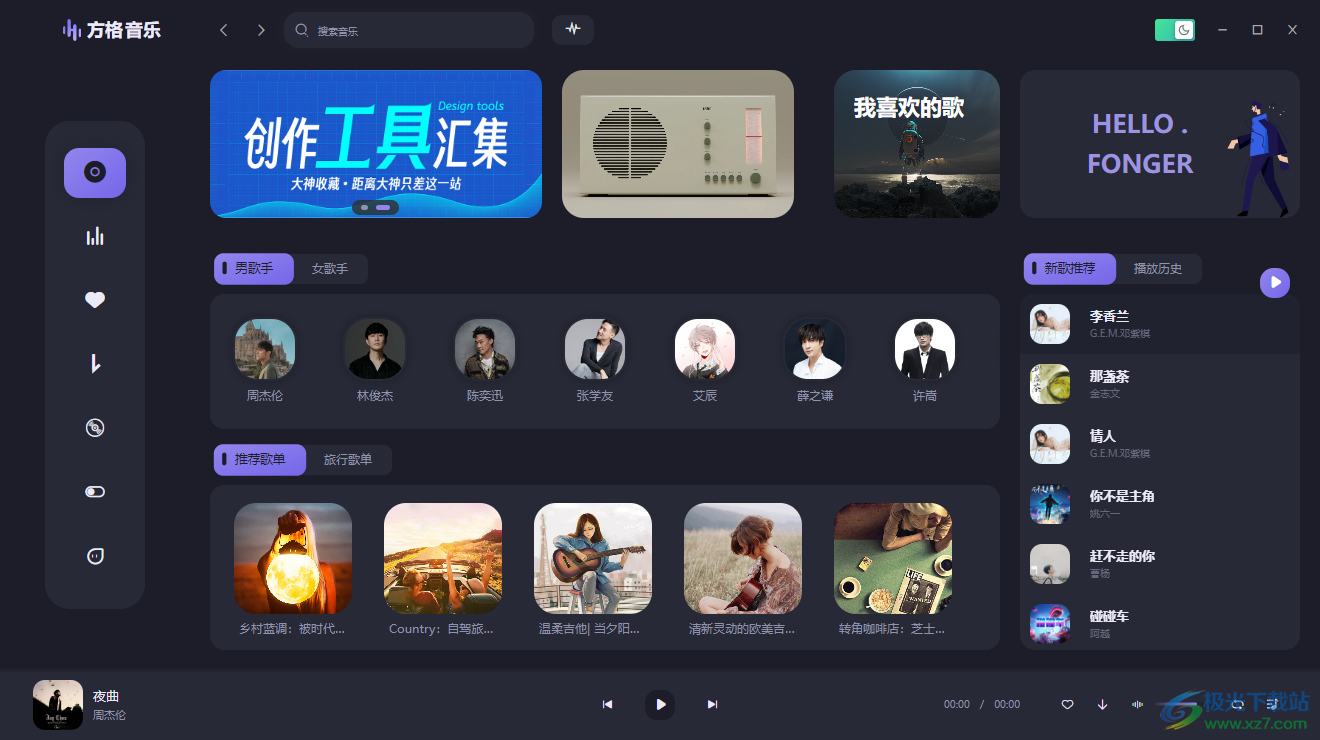Go forward with the right chevron
The width and height of the screenshot is (1320, 740).
(261, 30)
